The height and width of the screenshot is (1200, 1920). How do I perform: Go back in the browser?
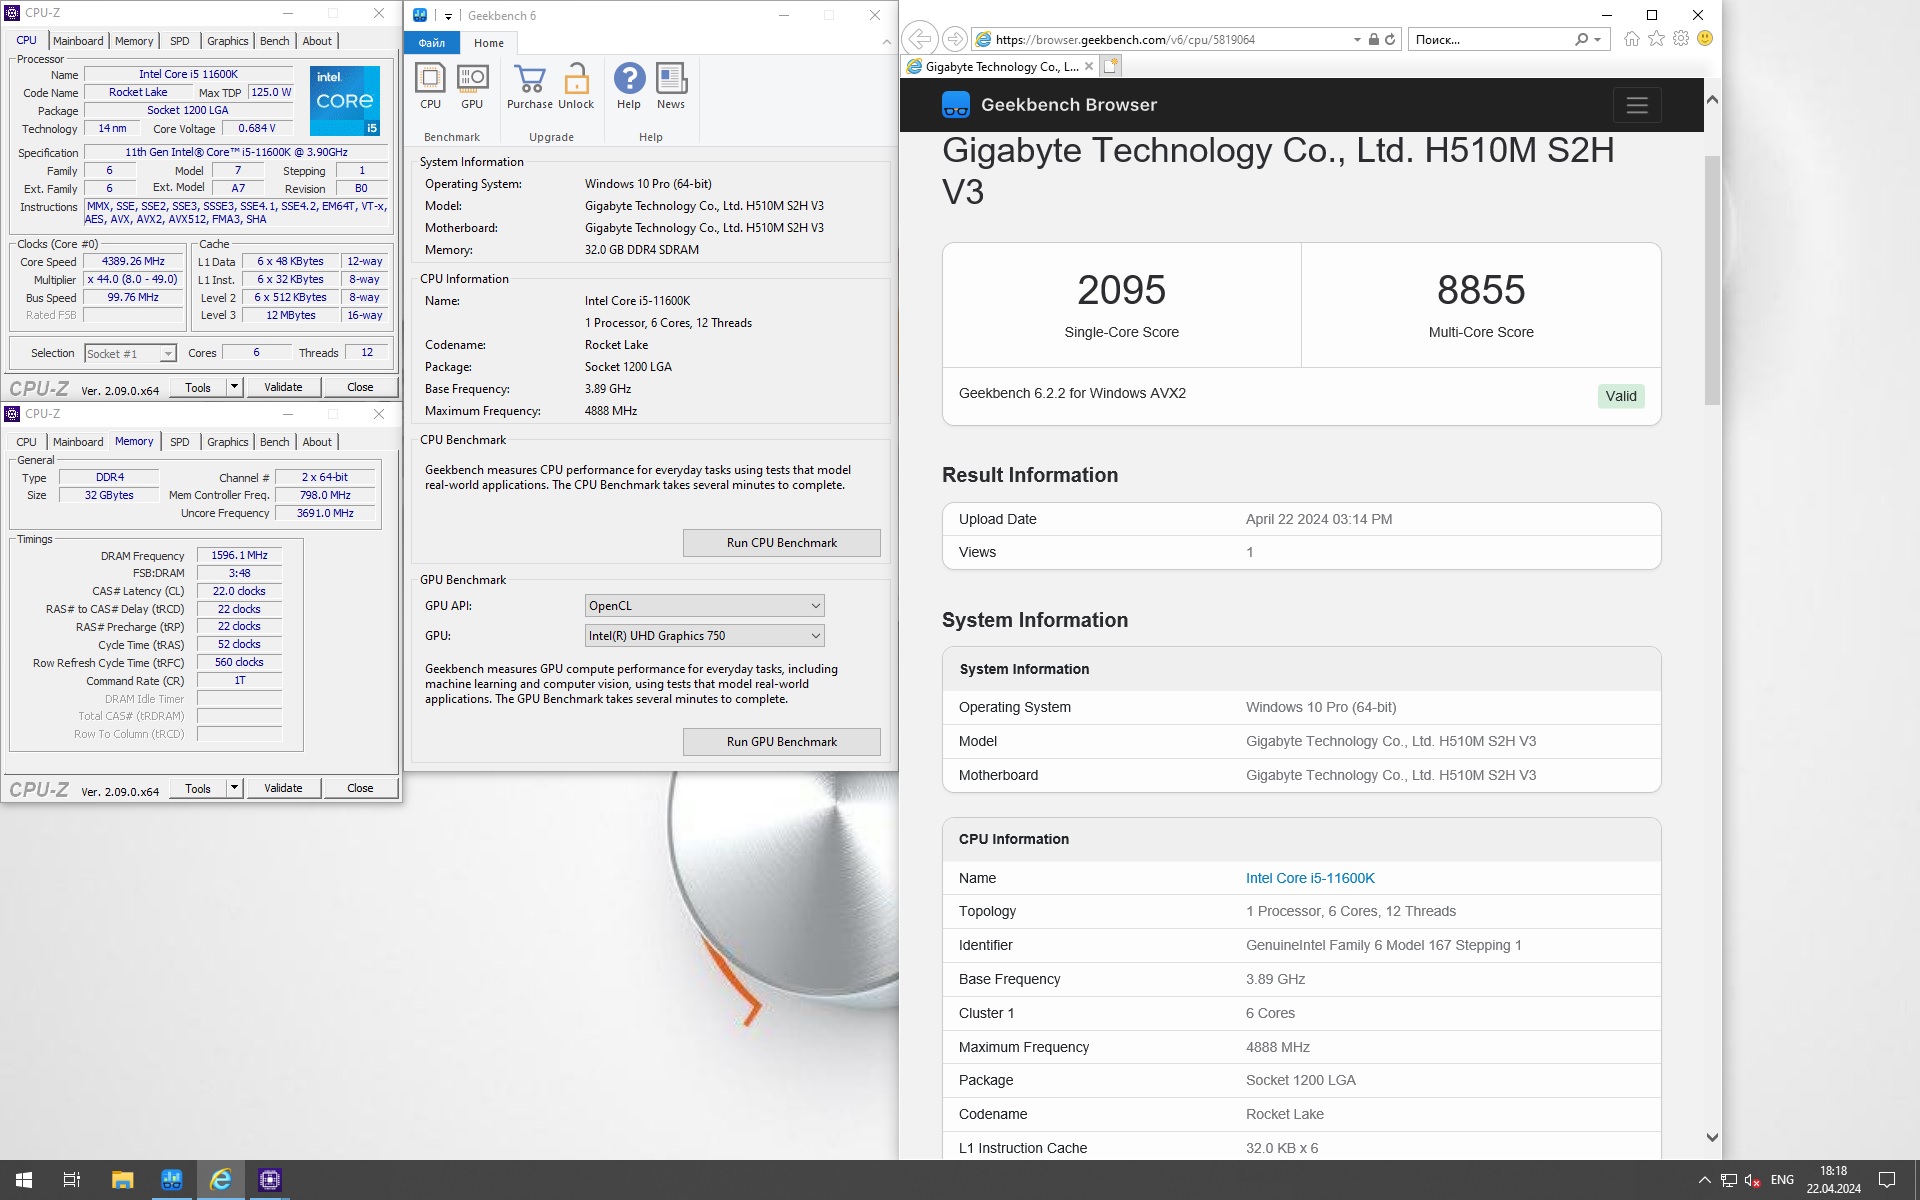[919, 39]
